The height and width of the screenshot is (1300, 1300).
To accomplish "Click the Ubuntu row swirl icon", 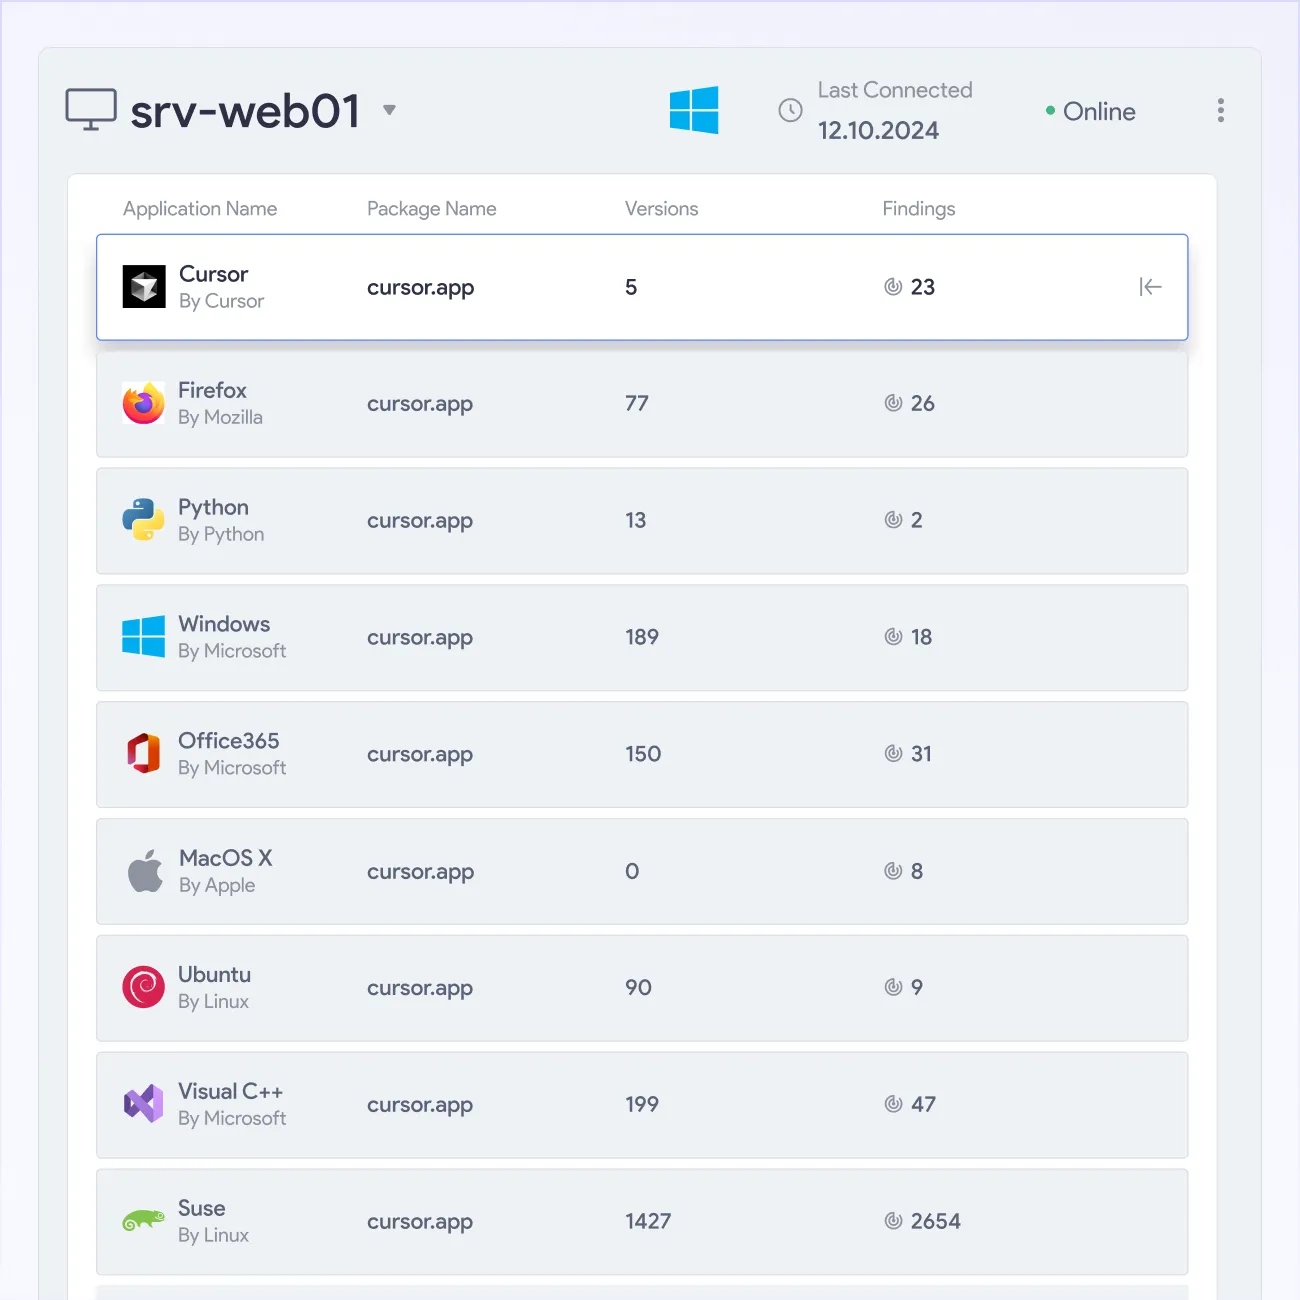I will pyautogui.click(x=144, y=987).
